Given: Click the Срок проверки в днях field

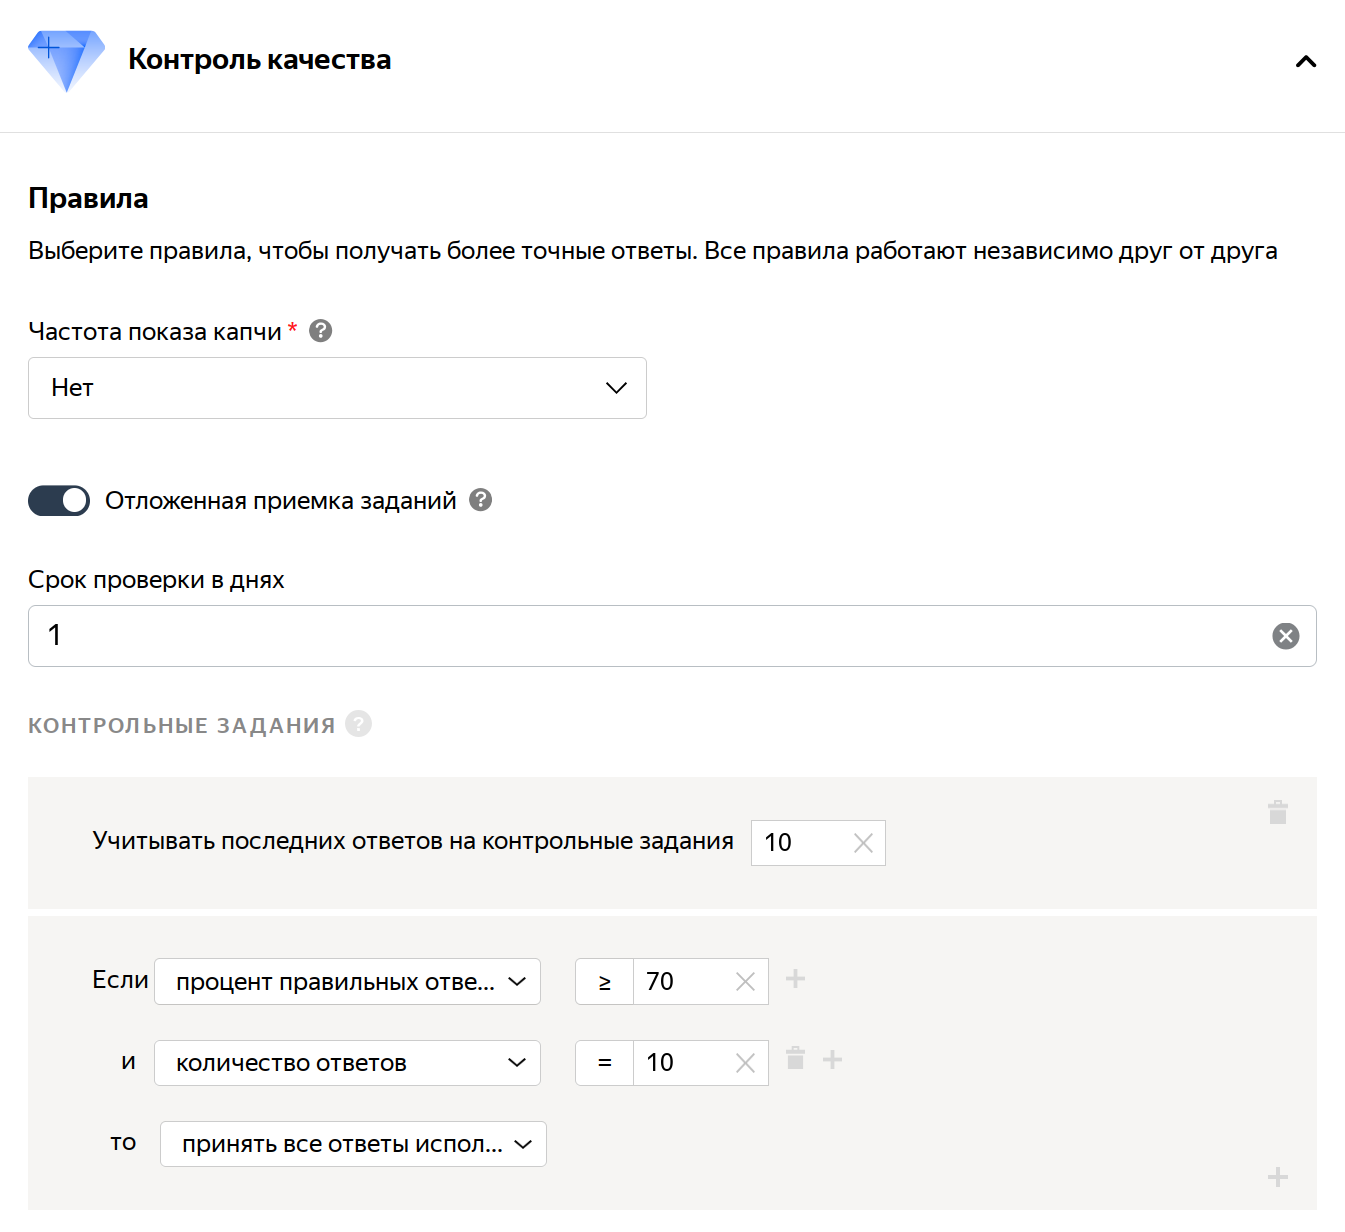Looking at the screenshot, I should coord(650,636).
